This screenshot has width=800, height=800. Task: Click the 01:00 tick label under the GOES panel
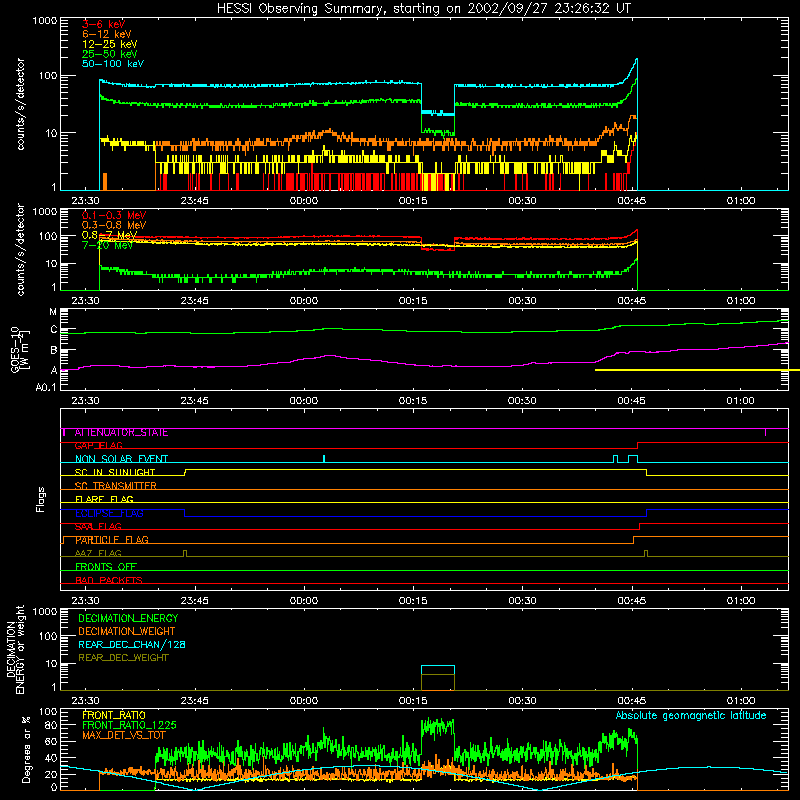click(x=740, y=401)
